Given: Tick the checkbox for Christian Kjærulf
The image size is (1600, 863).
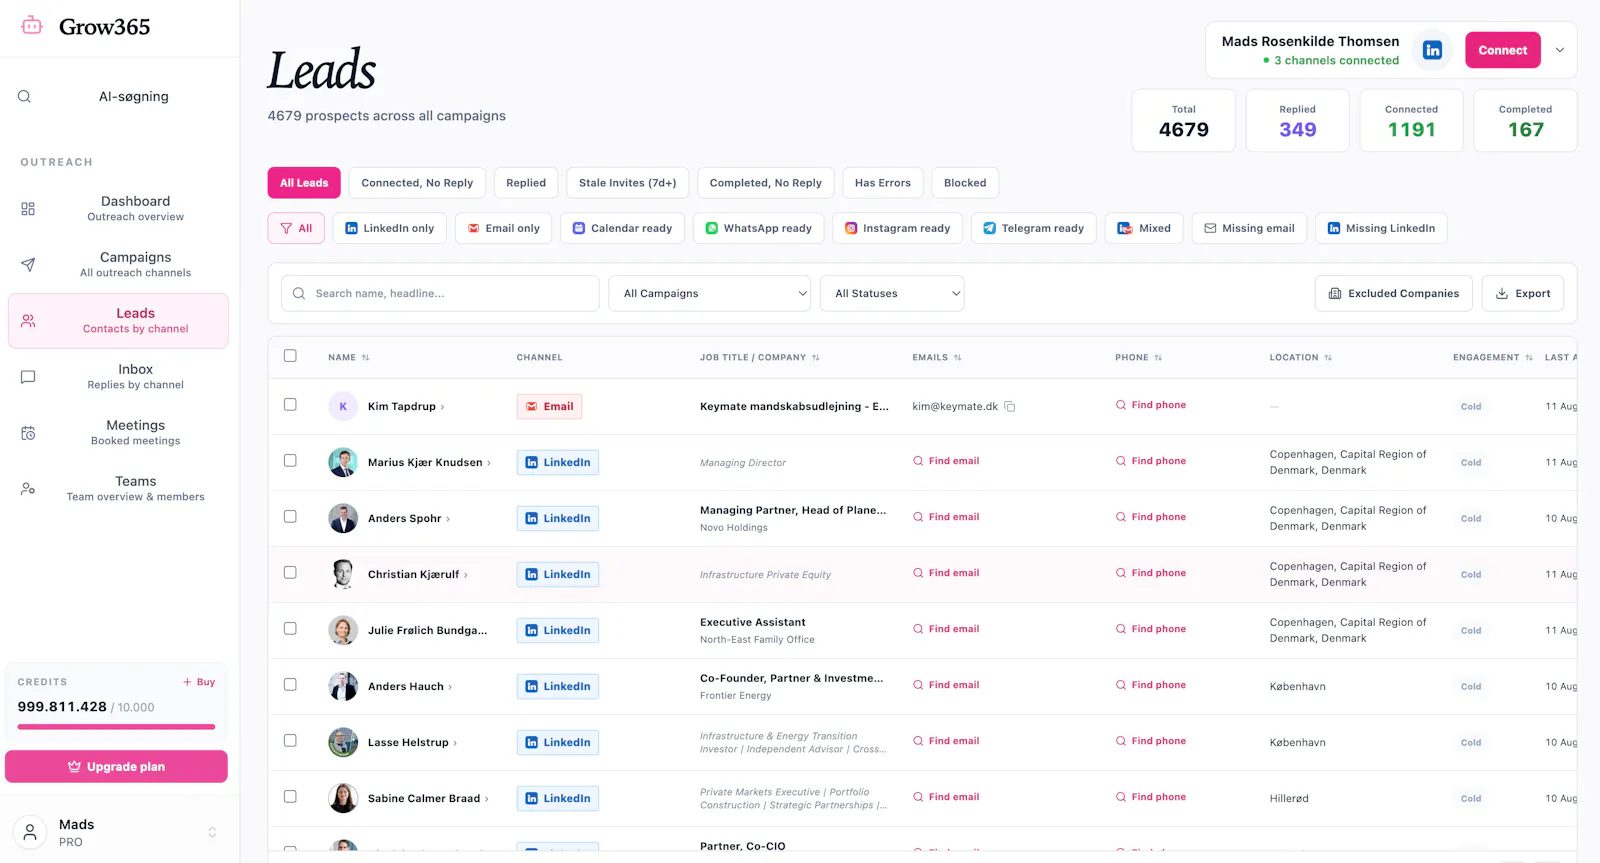Looking at the screenshot, I should point(290,573).
